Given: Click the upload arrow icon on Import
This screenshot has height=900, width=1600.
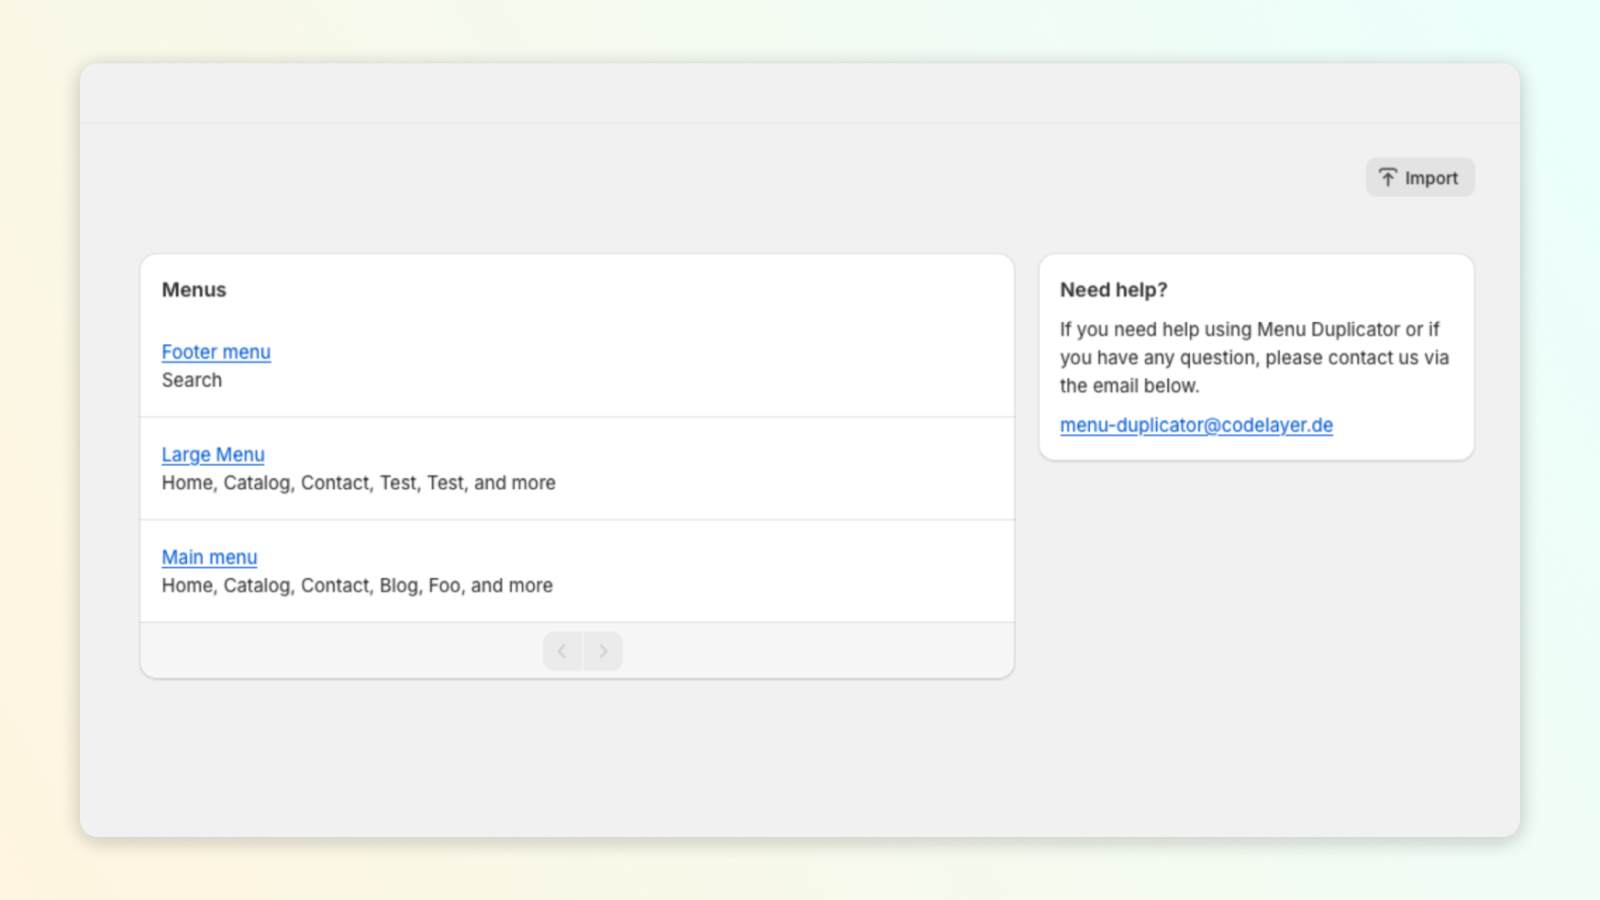Looking at the screenshot, I should 1389,177.
